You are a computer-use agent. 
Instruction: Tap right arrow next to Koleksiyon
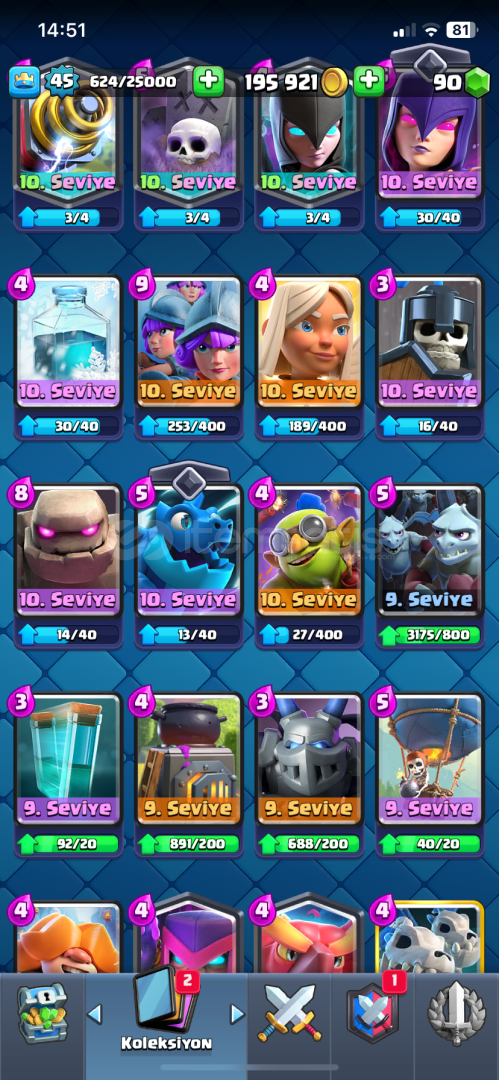tap(236, 1013)
